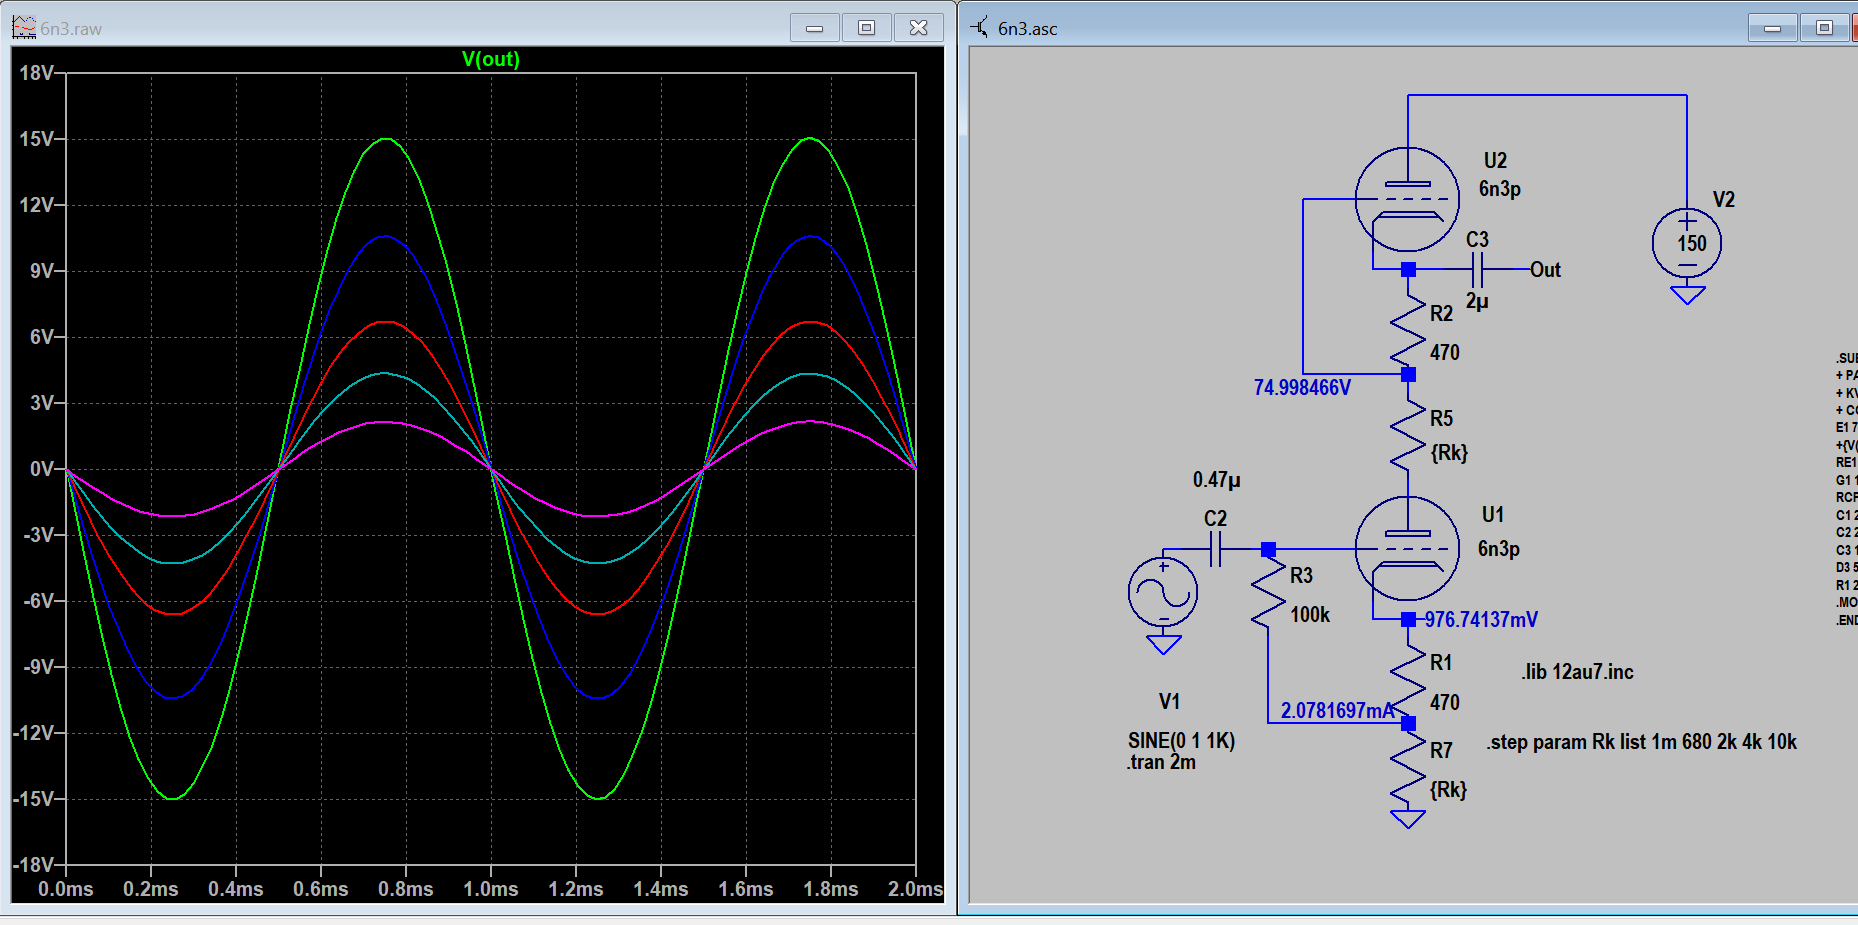The height and width of the screenshot is (925, 1858).
Task: Click the R2 resistor symbol
Action: click(1408, 330)
